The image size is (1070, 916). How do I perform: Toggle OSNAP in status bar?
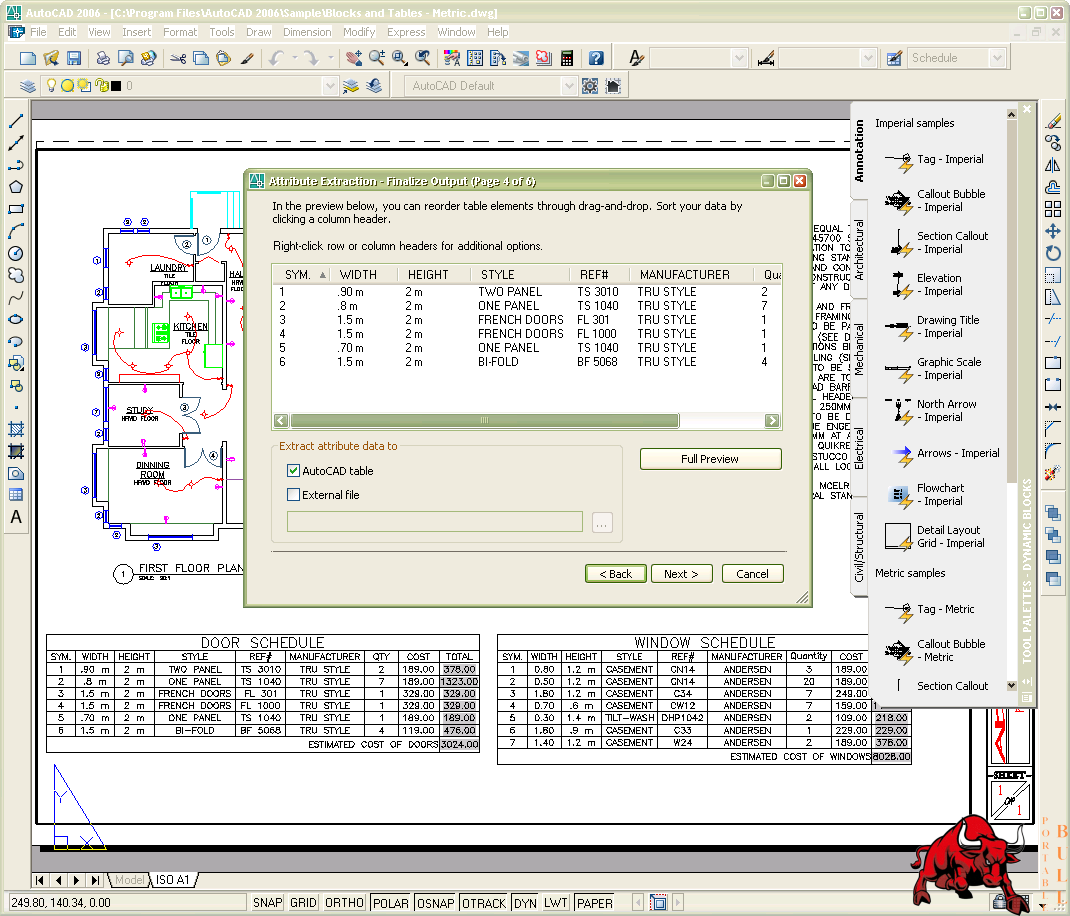click(x=435, y=902)
